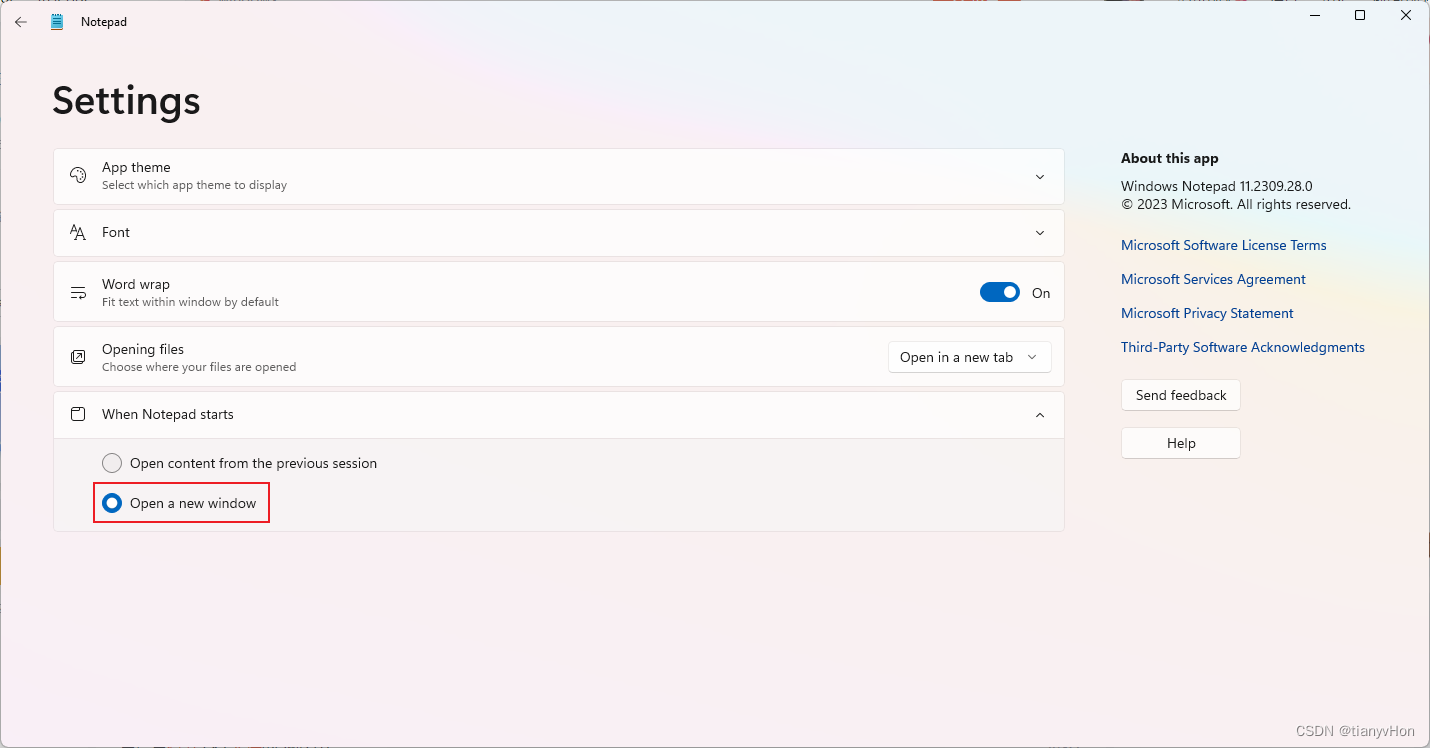1430x748 pixels.
Task: Expand the App theme section chevron
Action: point(1040,177)
